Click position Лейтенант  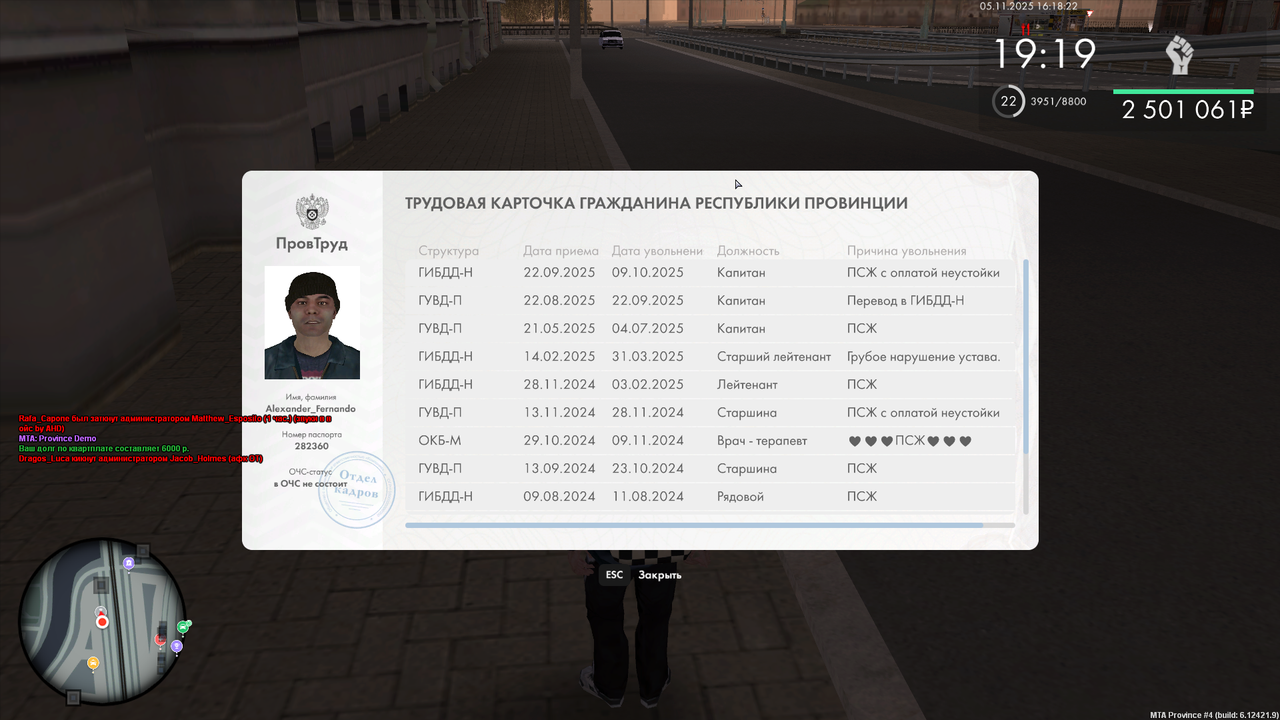[747, 384]
